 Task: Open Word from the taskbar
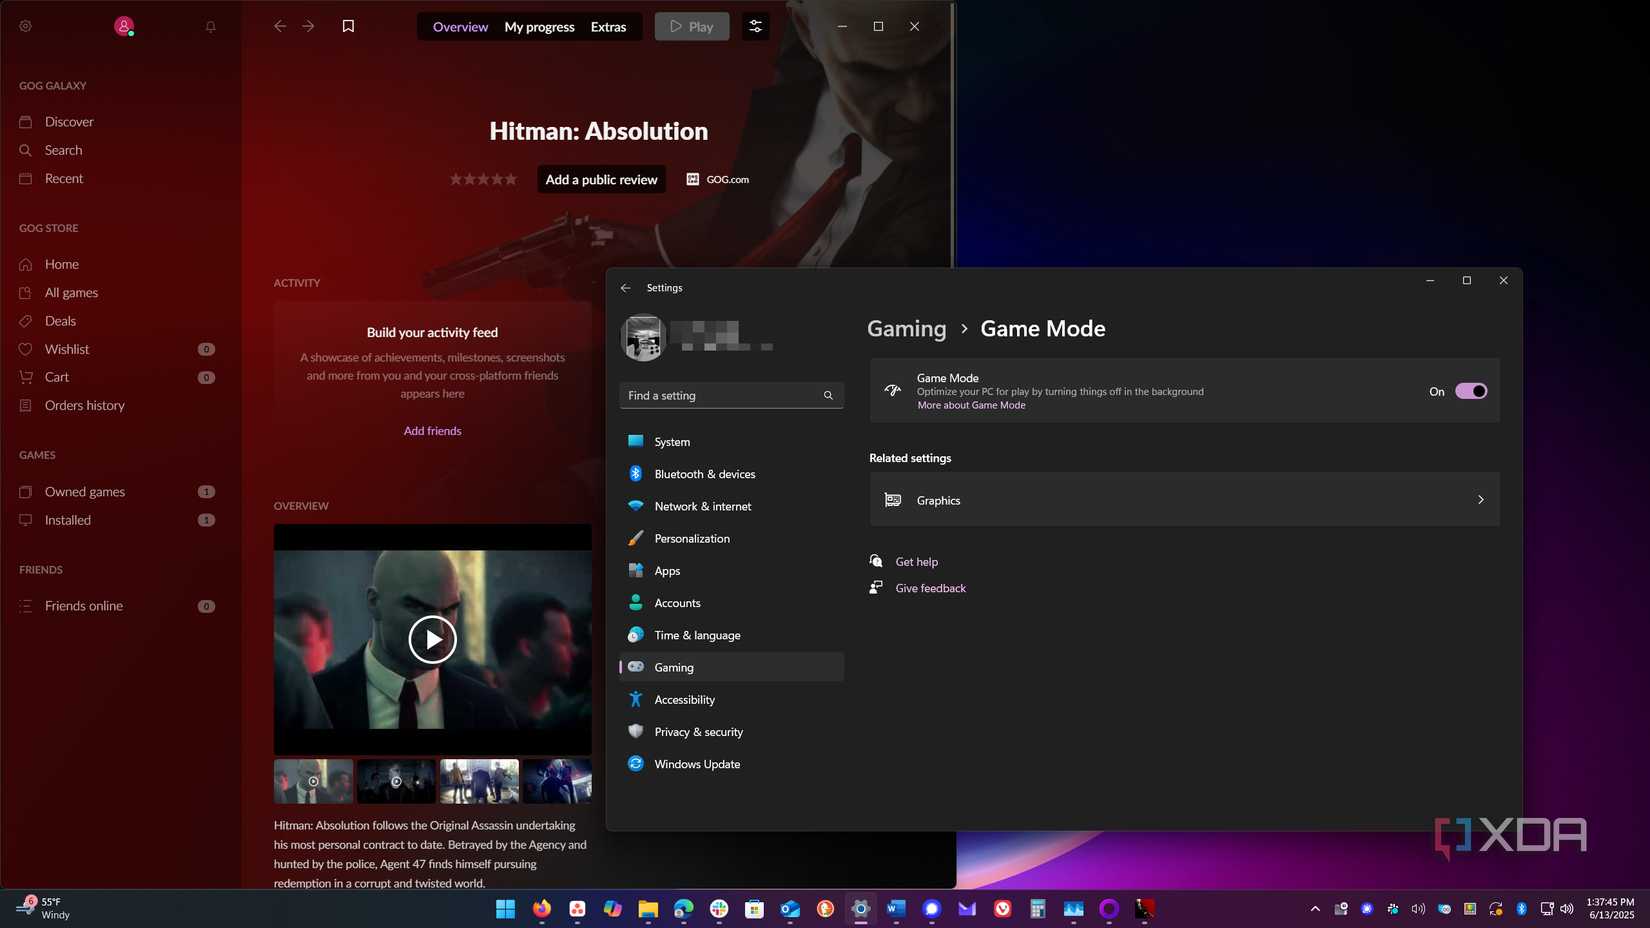tap(896, 909)
